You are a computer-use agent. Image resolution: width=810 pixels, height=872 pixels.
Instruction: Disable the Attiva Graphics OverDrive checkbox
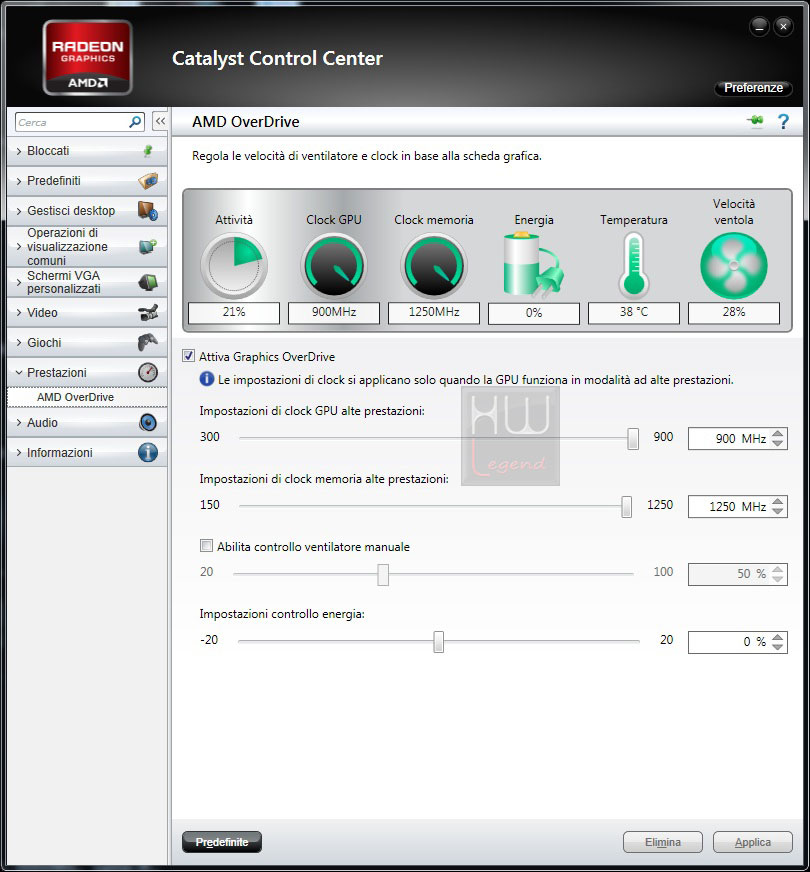tap(188, 356)
